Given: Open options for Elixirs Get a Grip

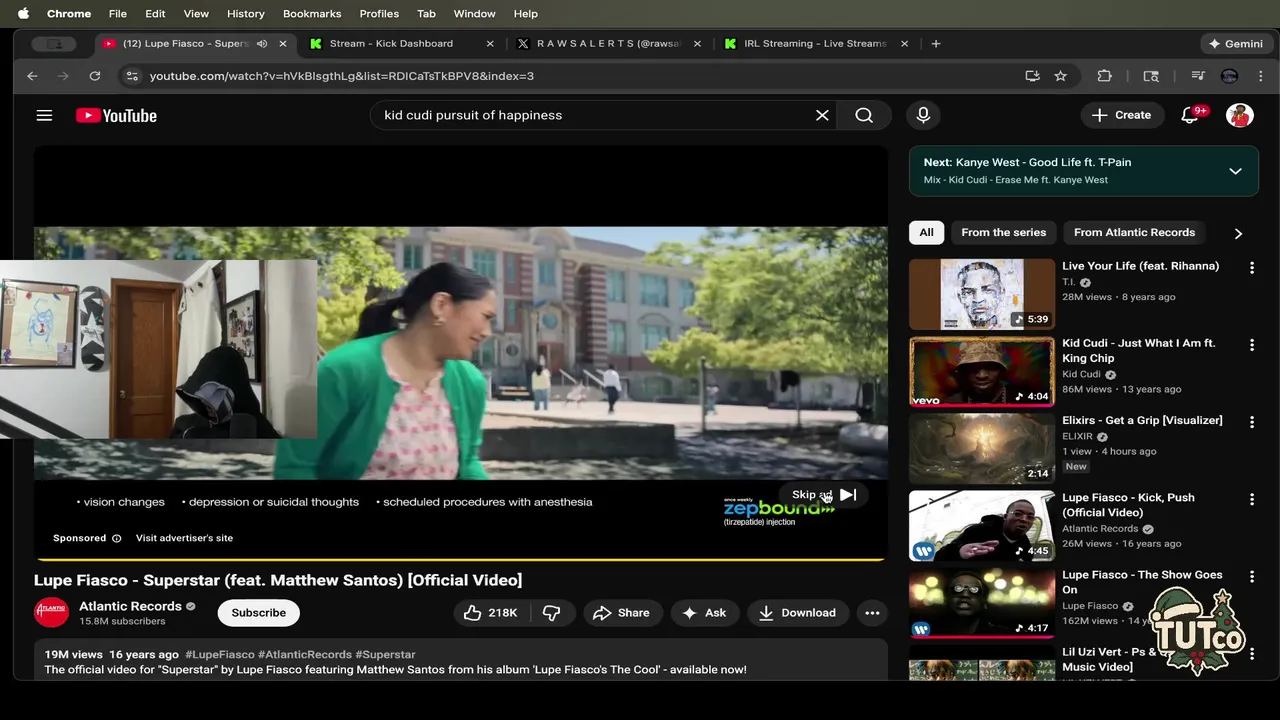Looking at the screenshot, I should (x=1251, y=422).
